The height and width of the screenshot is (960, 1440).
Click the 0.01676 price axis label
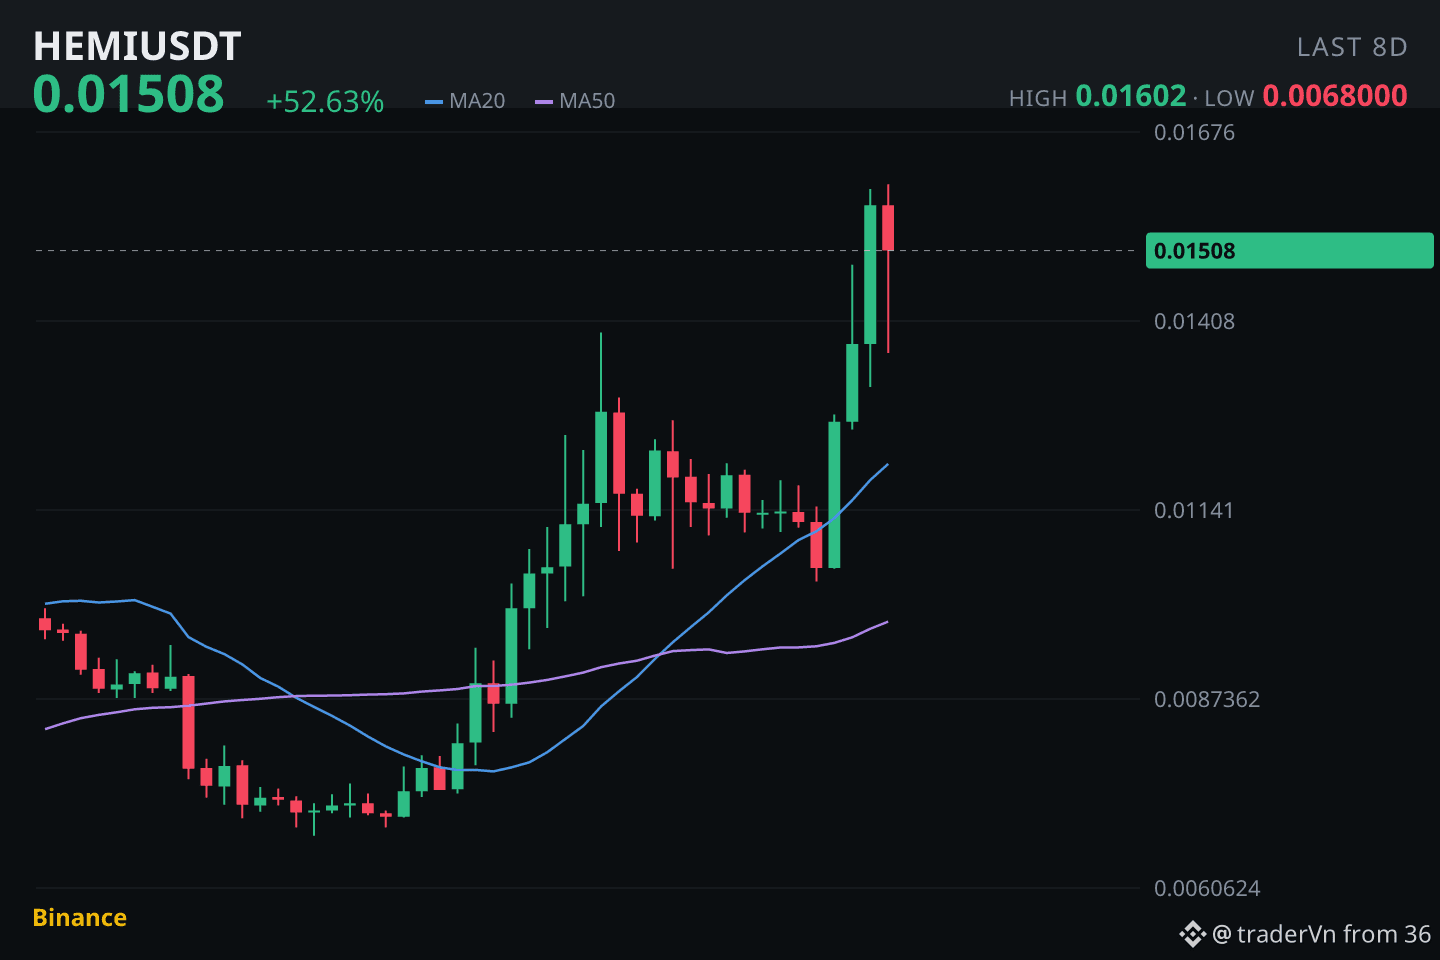pyautogui.click(x=1194, y=132)
